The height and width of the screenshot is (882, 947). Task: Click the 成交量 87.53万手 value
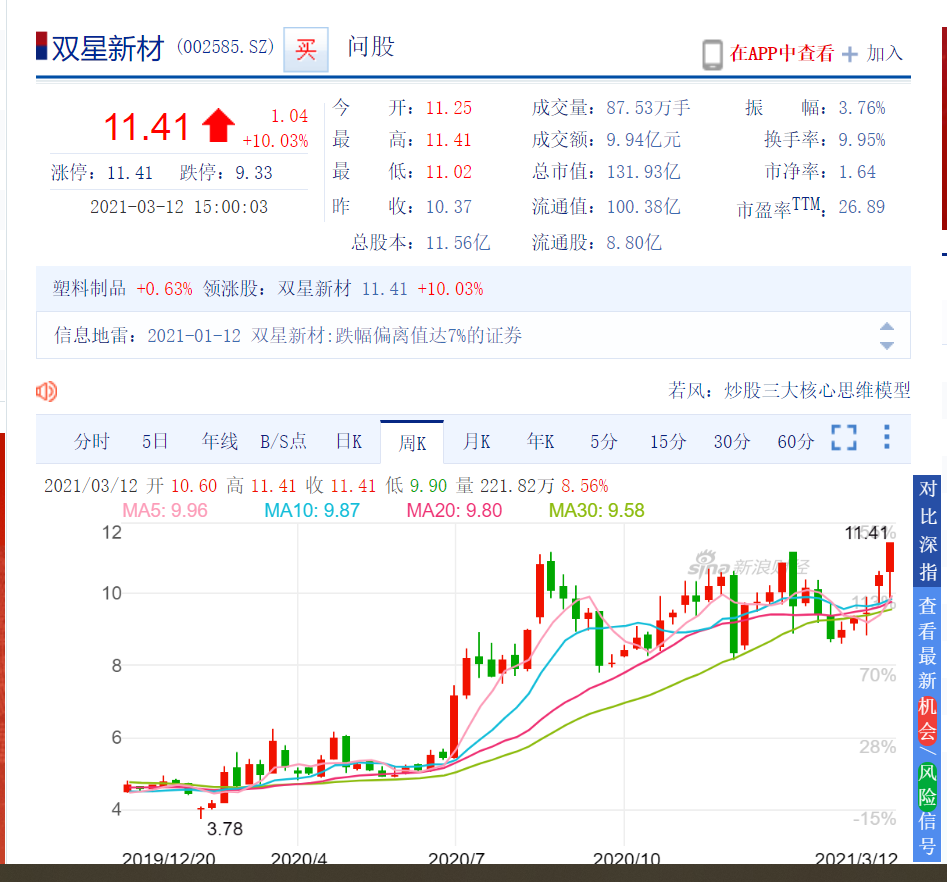(x=648, y=108)
